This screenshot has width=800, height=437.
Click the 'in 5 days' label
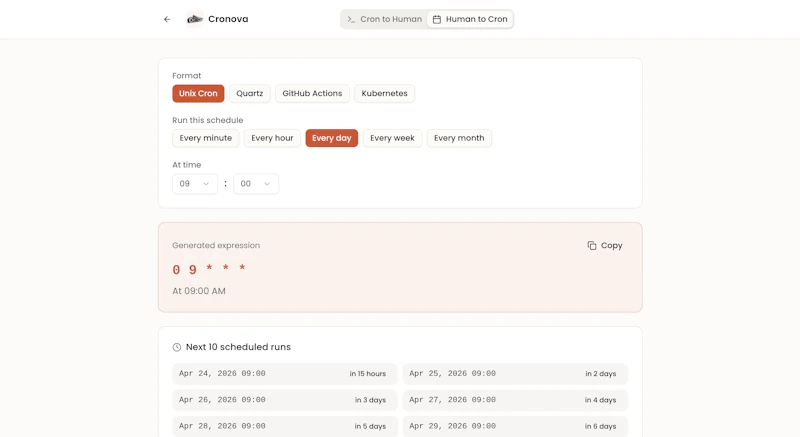tap(370, 426)
